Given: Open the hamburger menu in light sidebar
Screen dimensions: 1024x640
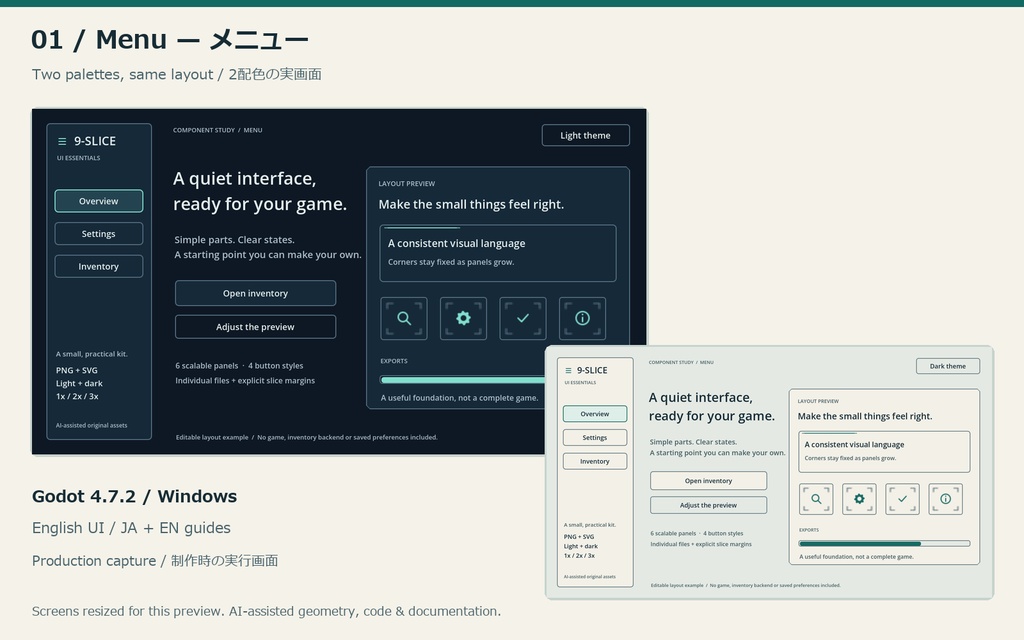Looking at the screenshot, I should click(x=568, y=370).
